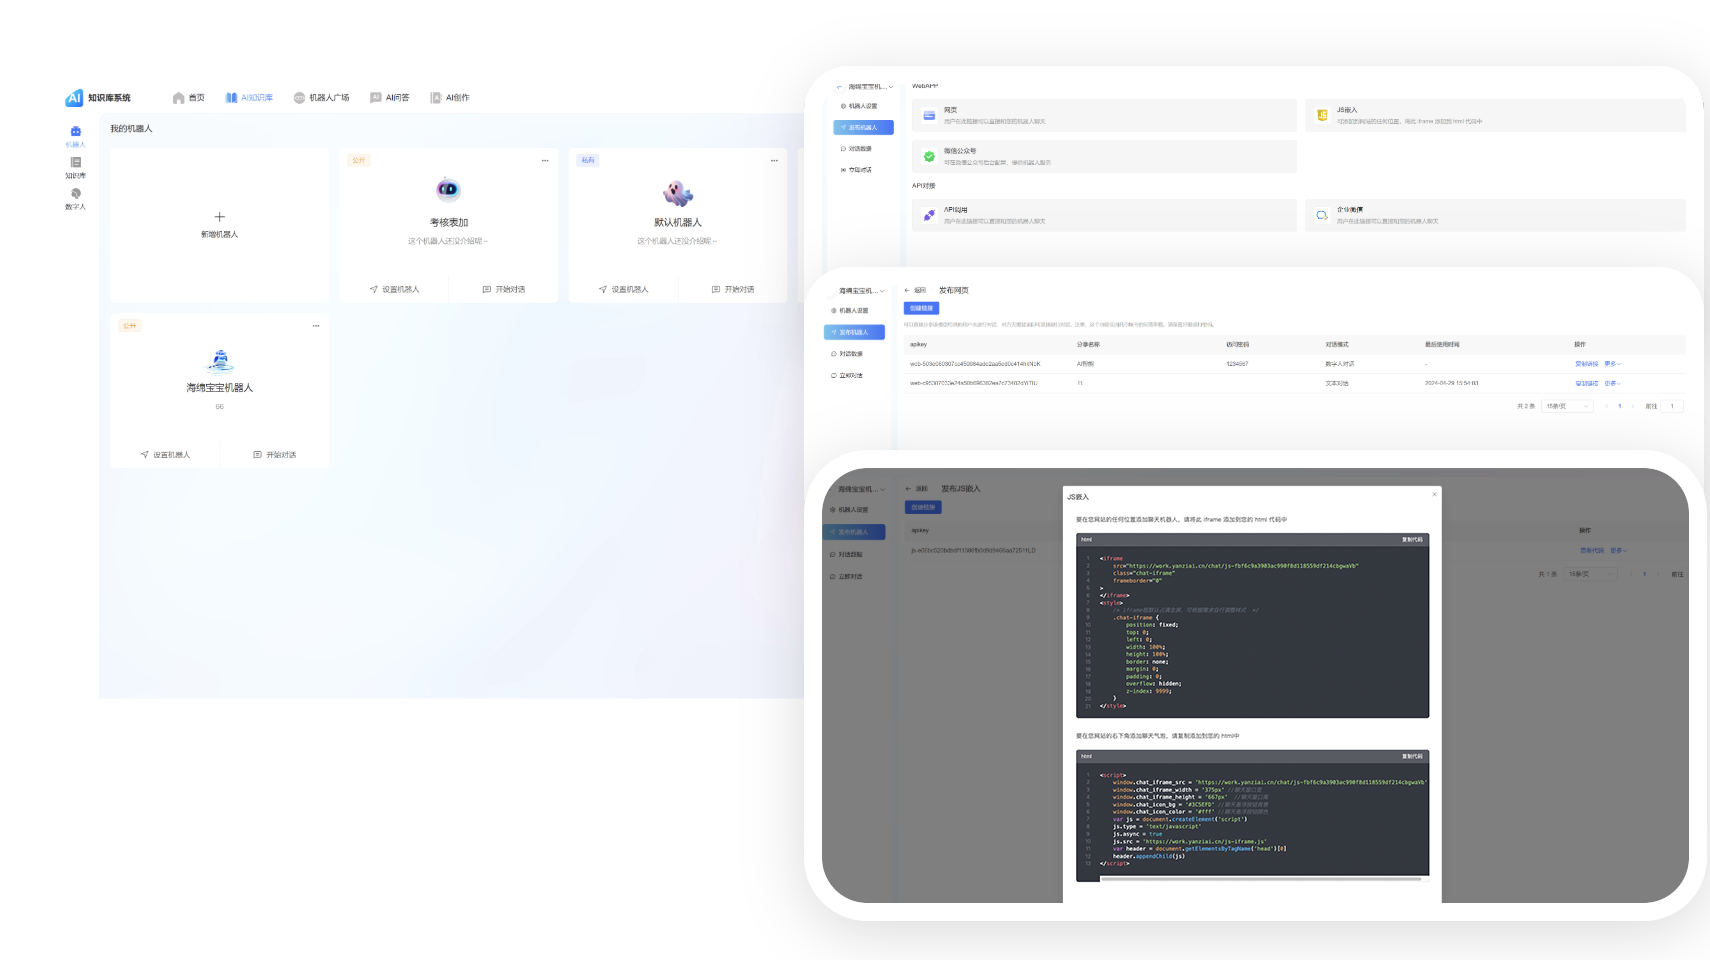Viewport: 1710px width, 960px height.
Task: Open the AI创作 nav item
Action: (x=450, y=98)
